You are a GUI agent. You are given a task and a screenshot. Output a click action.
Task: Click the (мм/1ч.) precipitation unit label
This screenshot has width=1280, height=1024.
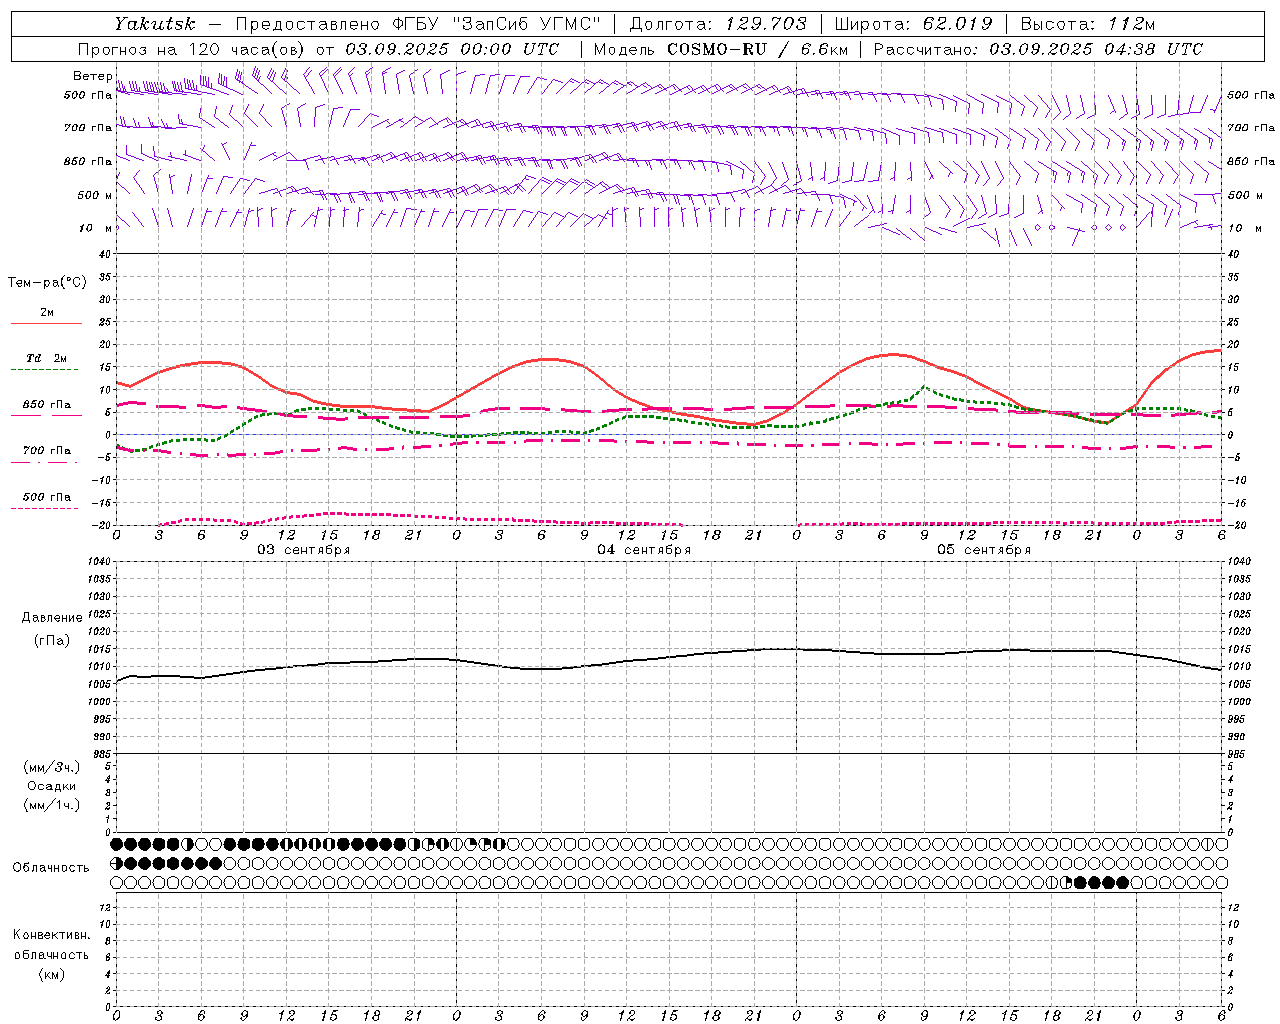pyautogui.click(x=52, y=805)
